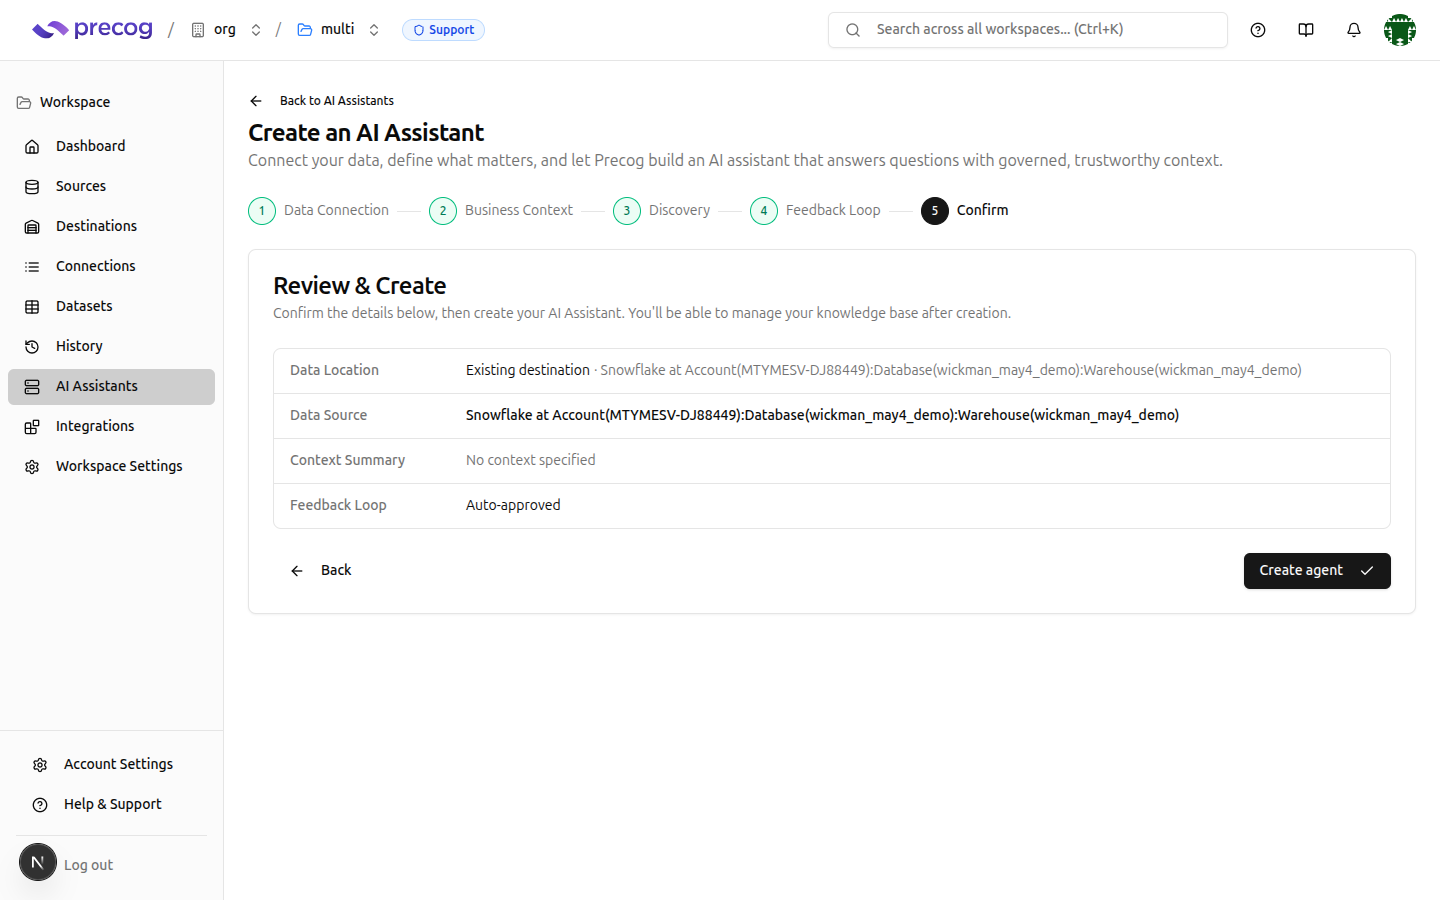Go Back to AI Assistants
Viewport: 1440px width, 900px height.
[x=337, y=101]
